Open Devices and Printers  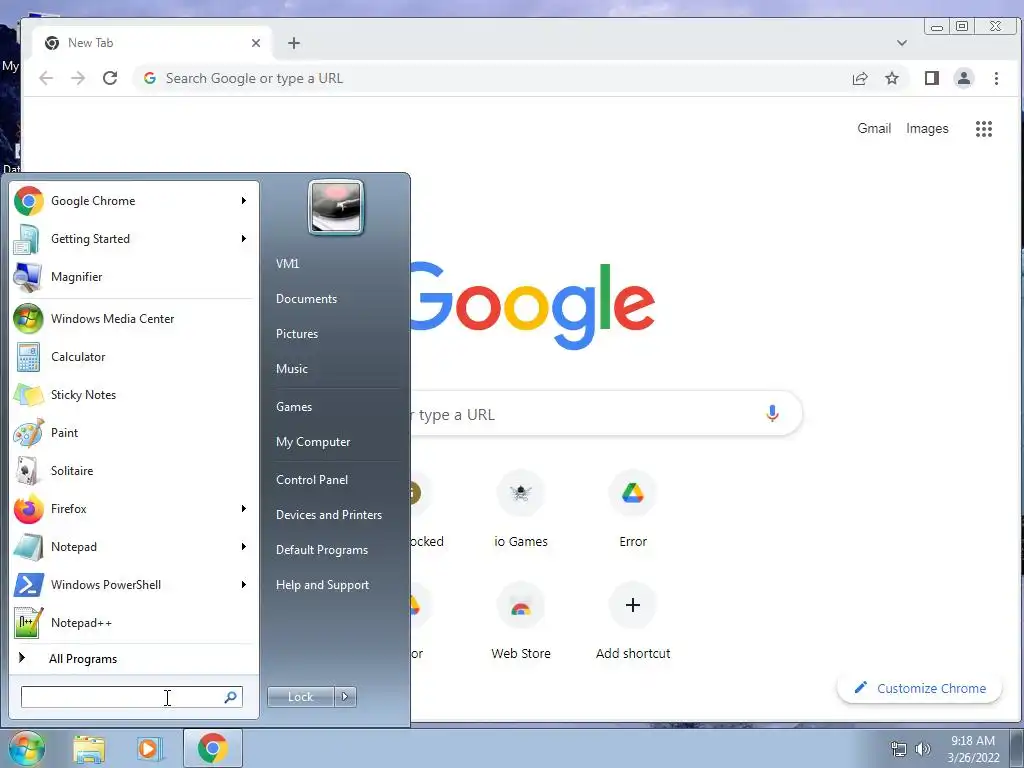click(328, 515)
